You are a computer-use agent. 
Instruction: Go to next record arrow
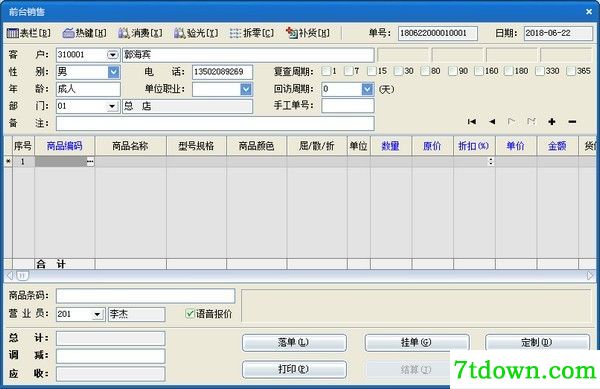(x=512, y=122)
